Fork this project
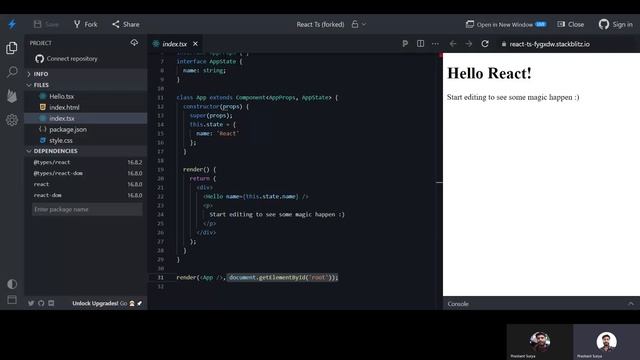640x360 pixels. click(86, 24)
